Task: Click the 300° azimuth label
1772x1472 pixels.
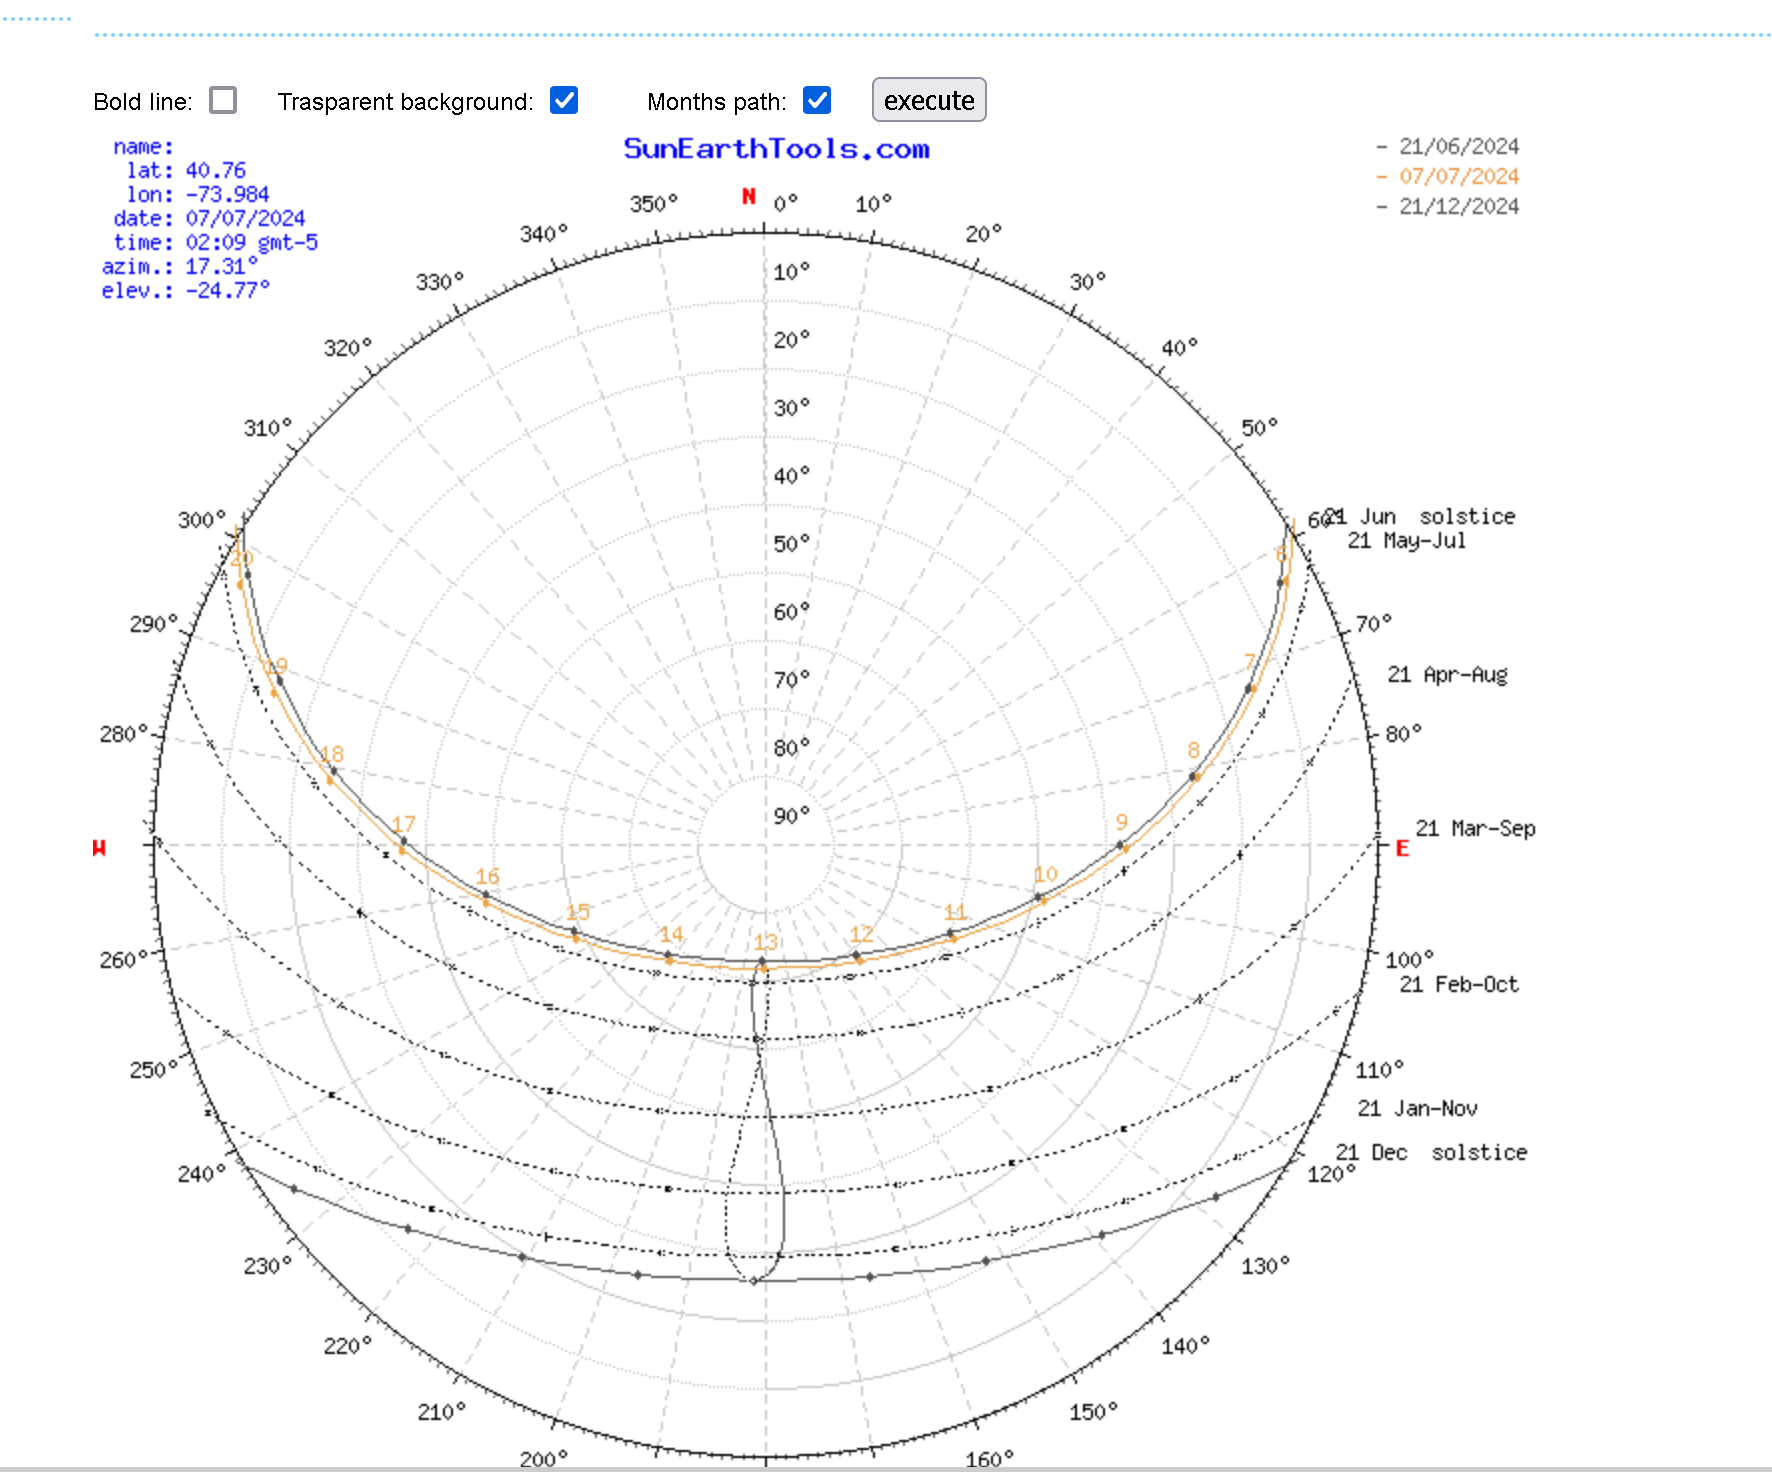Action: click(202, 520)
